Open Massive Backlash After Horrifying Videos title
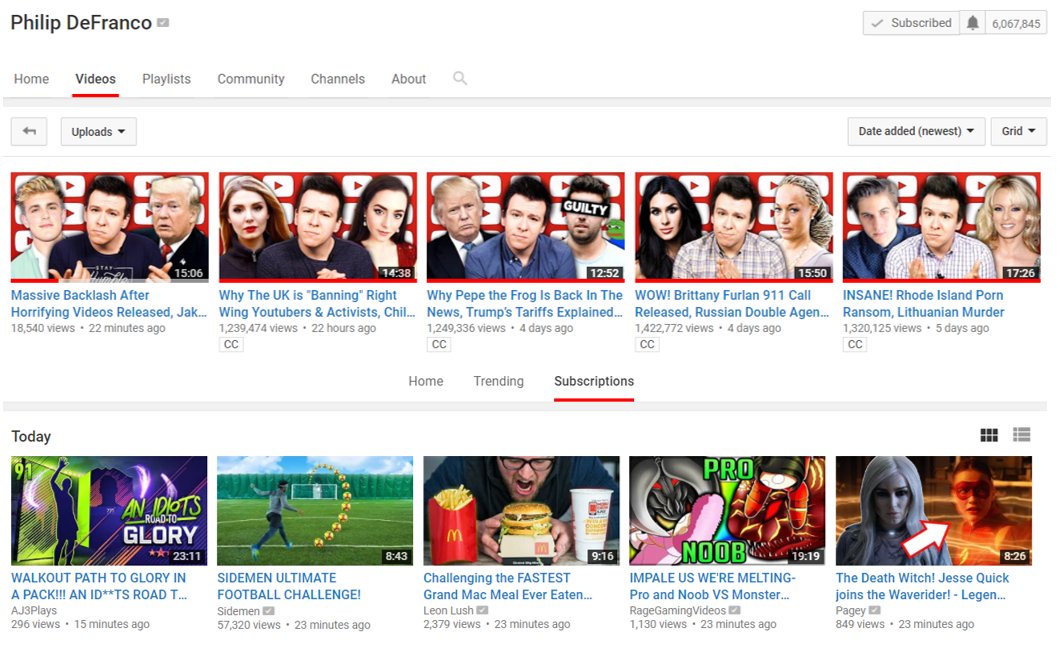This screenshot has height=650, width=1057. (x=109, y=303)
